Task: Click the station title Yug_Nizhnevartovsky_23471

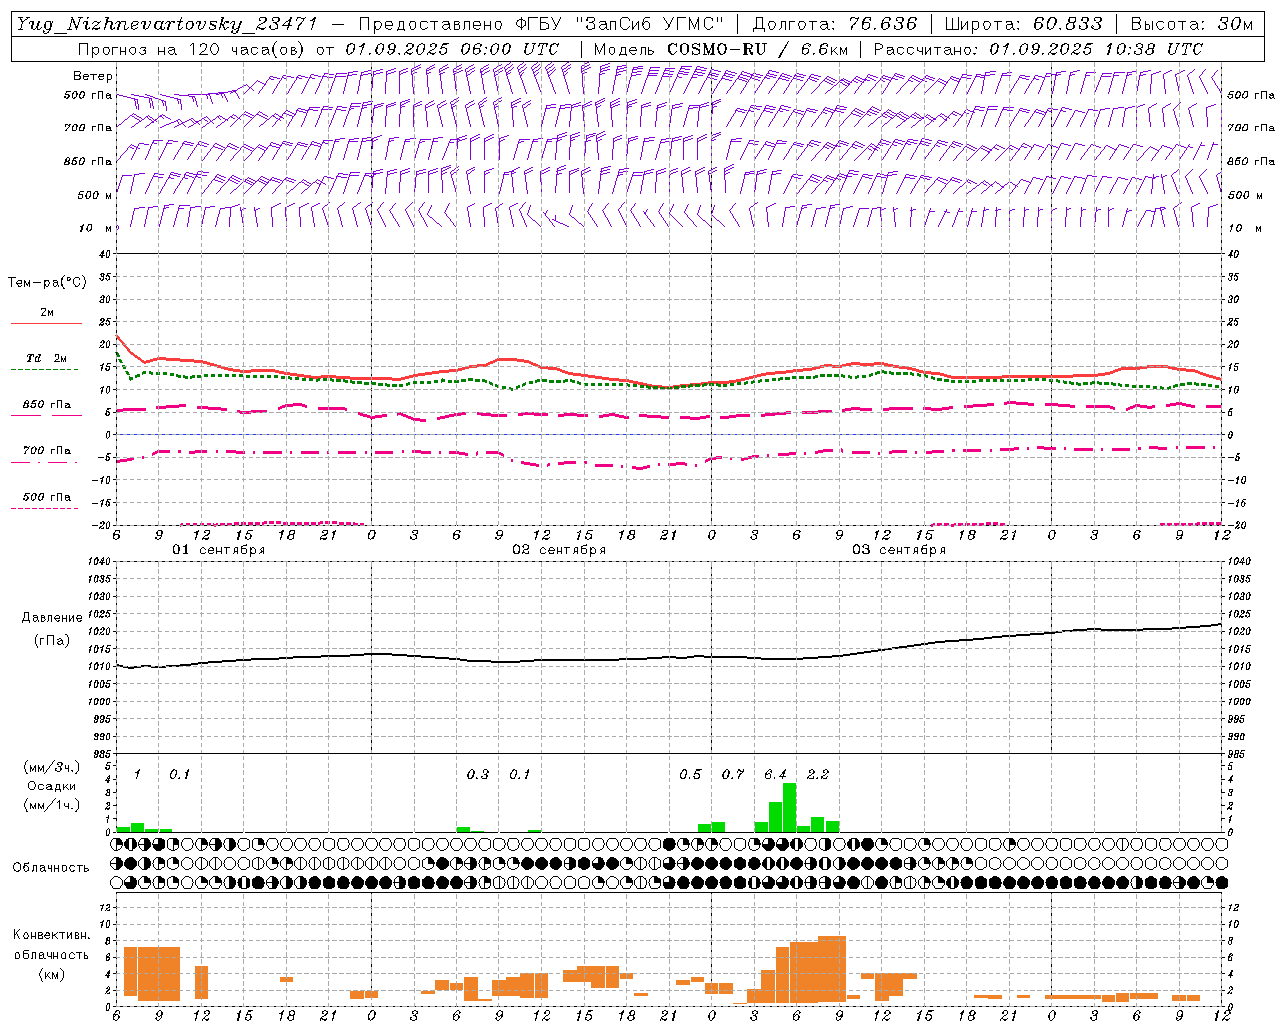Action: tap(166, 24)
